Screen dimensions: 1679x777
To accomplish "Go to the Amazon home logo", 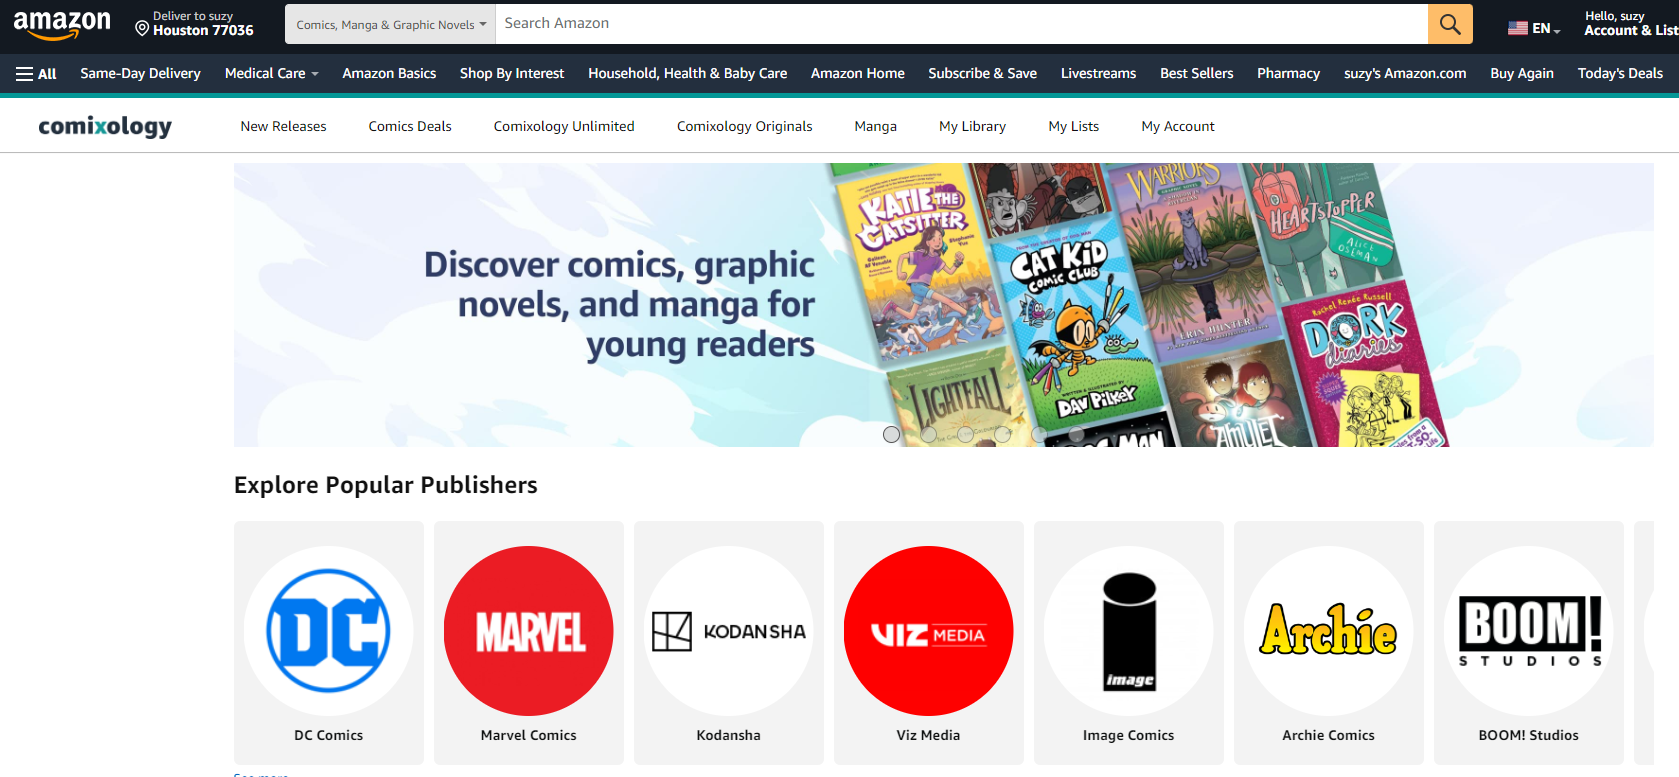I will point(62,24).
